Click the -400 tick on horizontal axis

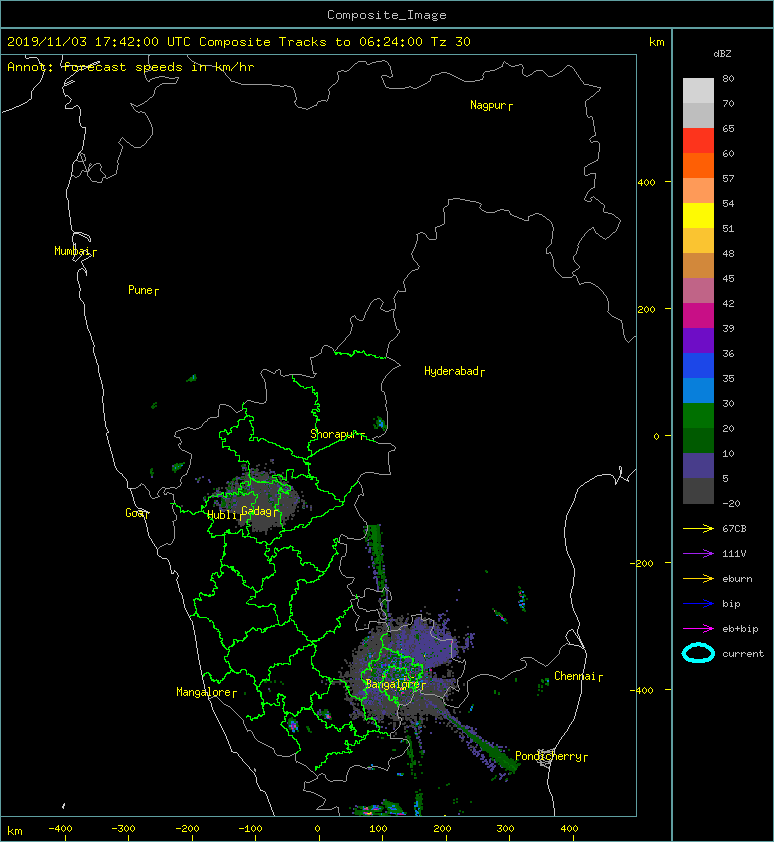[x=60, y=829]
